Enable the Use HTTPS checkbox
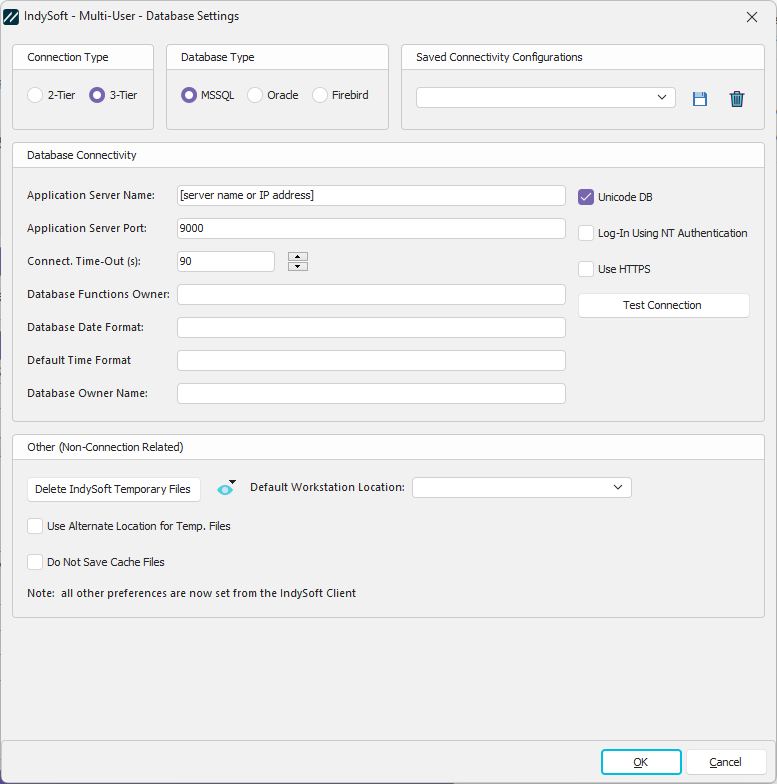 click(x=586, y=269)
